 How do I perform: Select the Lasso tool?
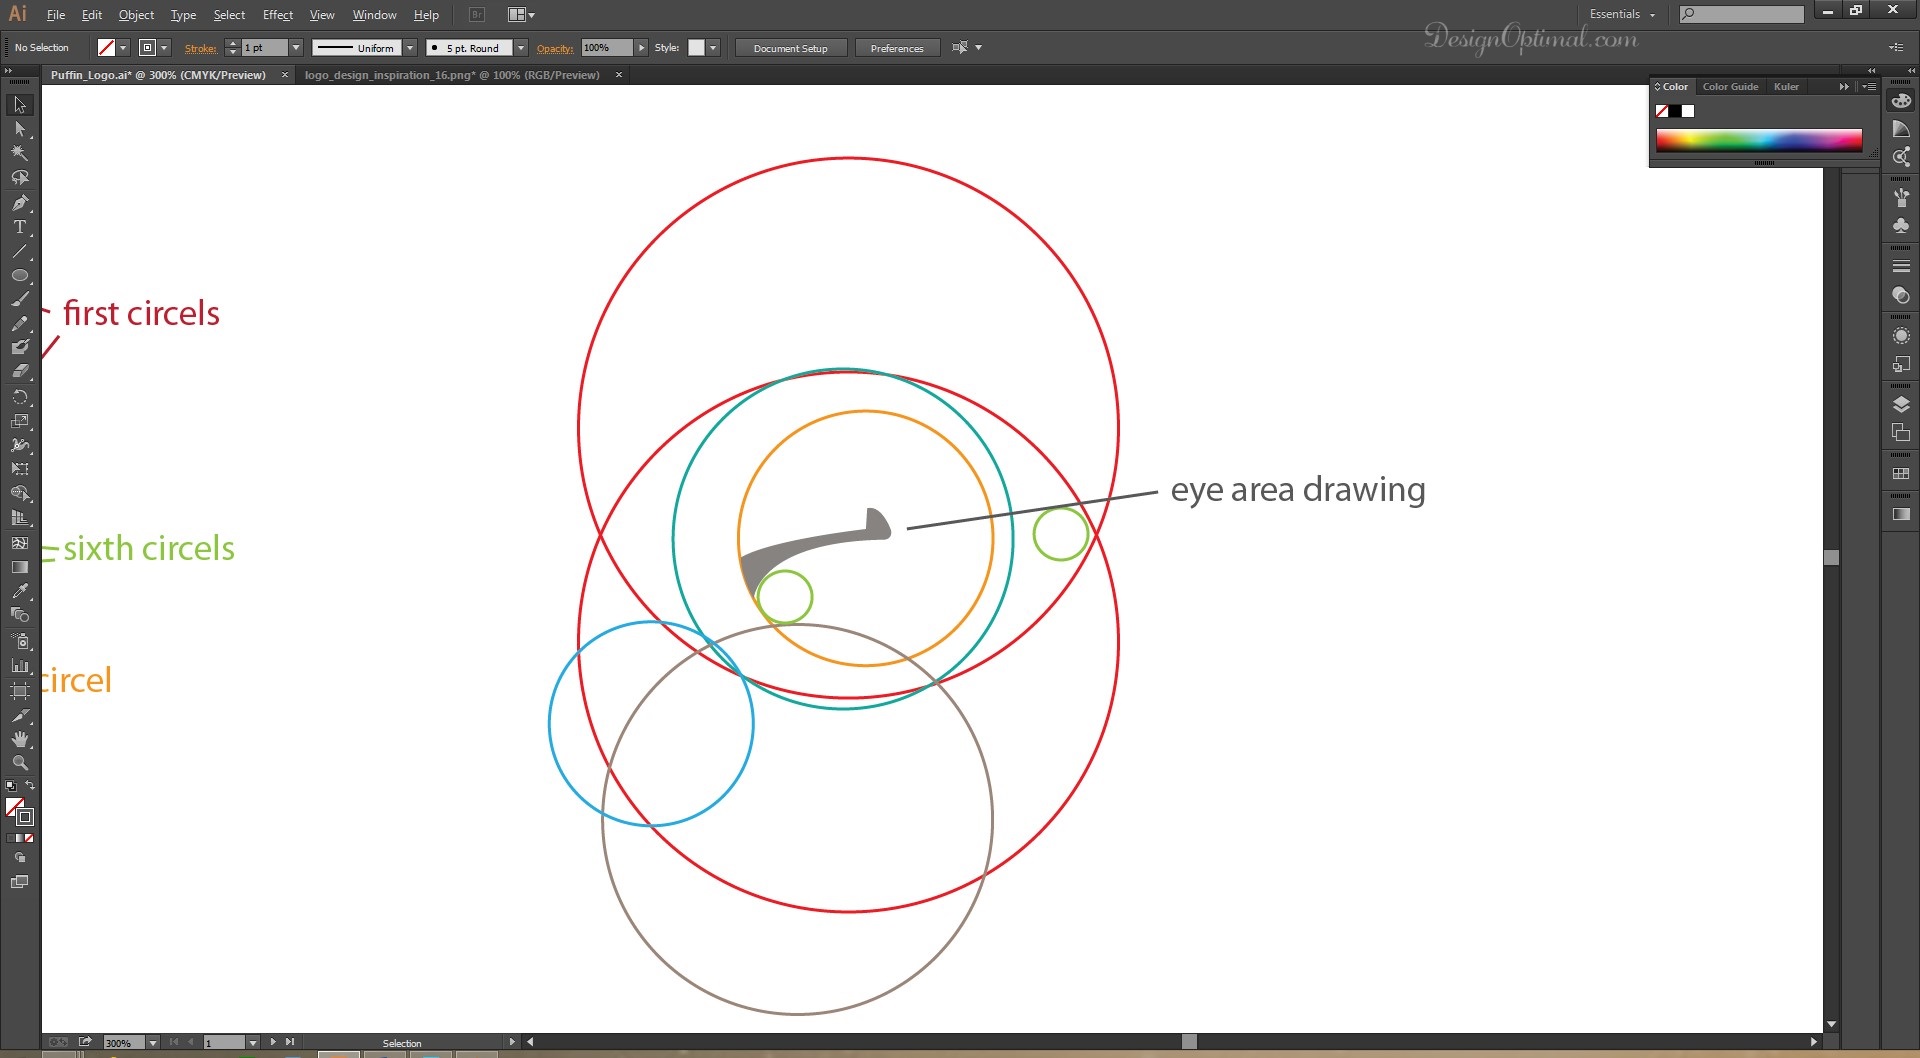[19, 177]
